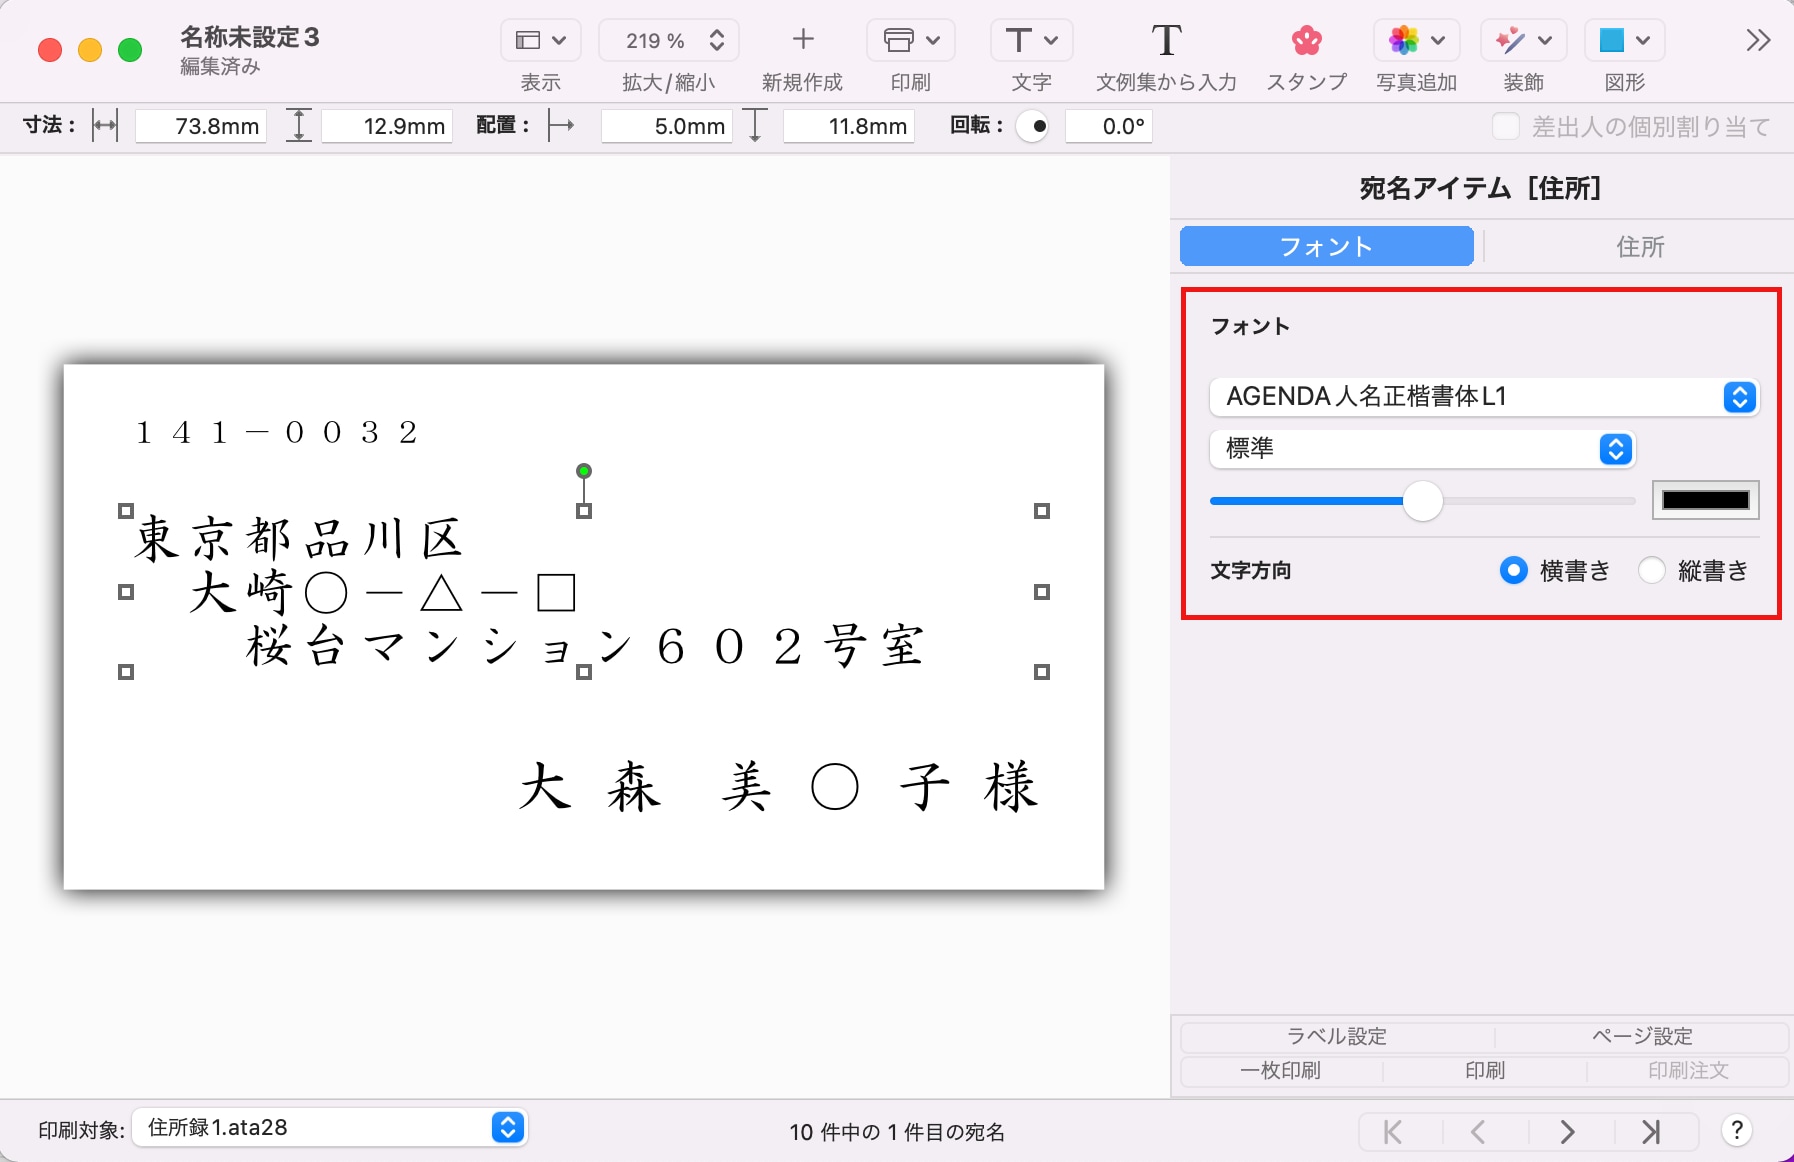Click the 文例集から入力 T icon
Screen dimensions: 1794x1162
click(1166, 40)
